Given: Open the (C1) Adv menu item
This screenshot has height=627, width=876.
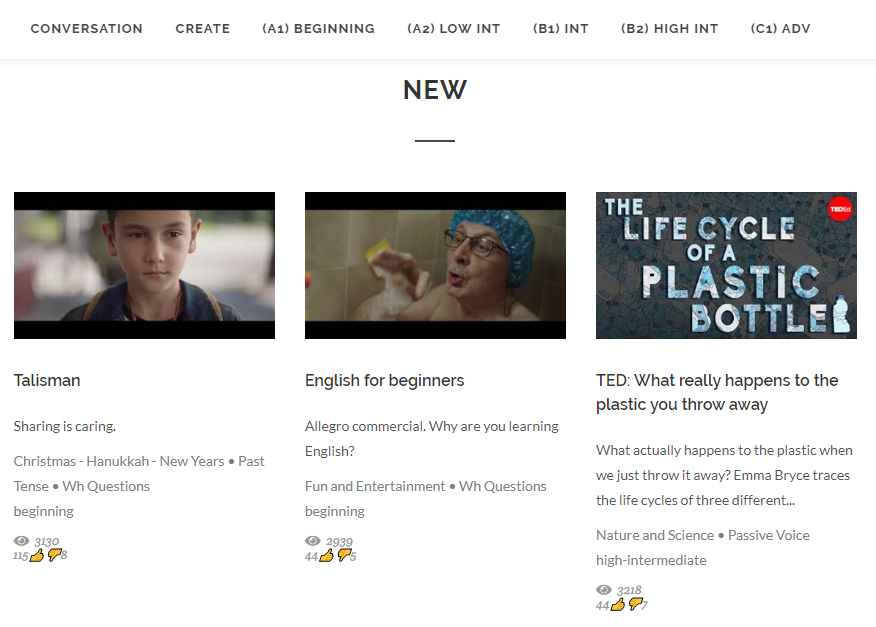Looking at the screenshot, I should coord(780,28).
